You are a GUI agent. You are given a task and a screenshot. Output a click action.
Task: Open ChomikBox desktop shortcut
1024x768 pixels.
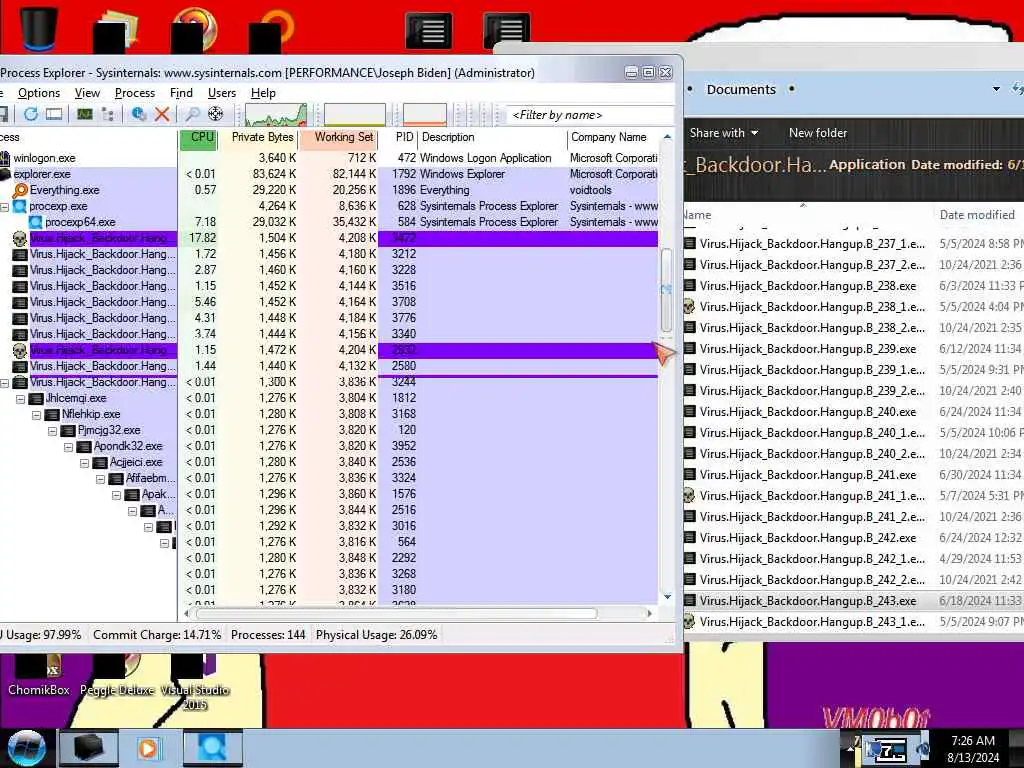(x=39, y=675)
